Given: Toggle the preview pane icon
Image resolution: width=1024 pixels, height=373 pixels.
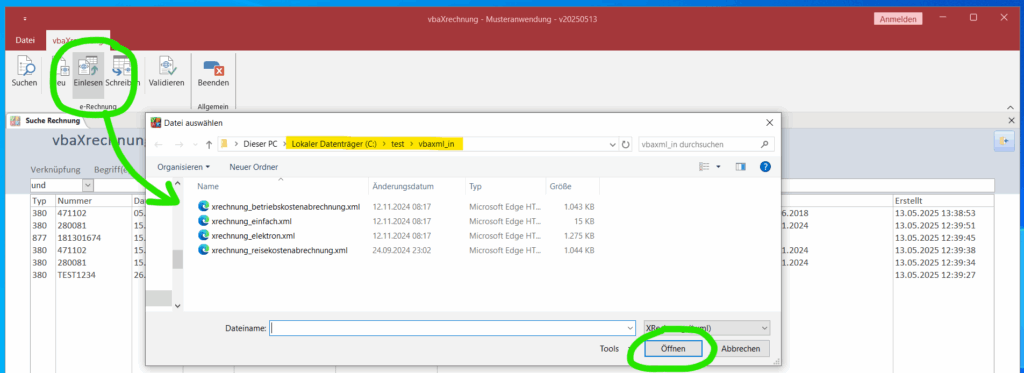Looking at the screenshot, I should click(741, 167).
